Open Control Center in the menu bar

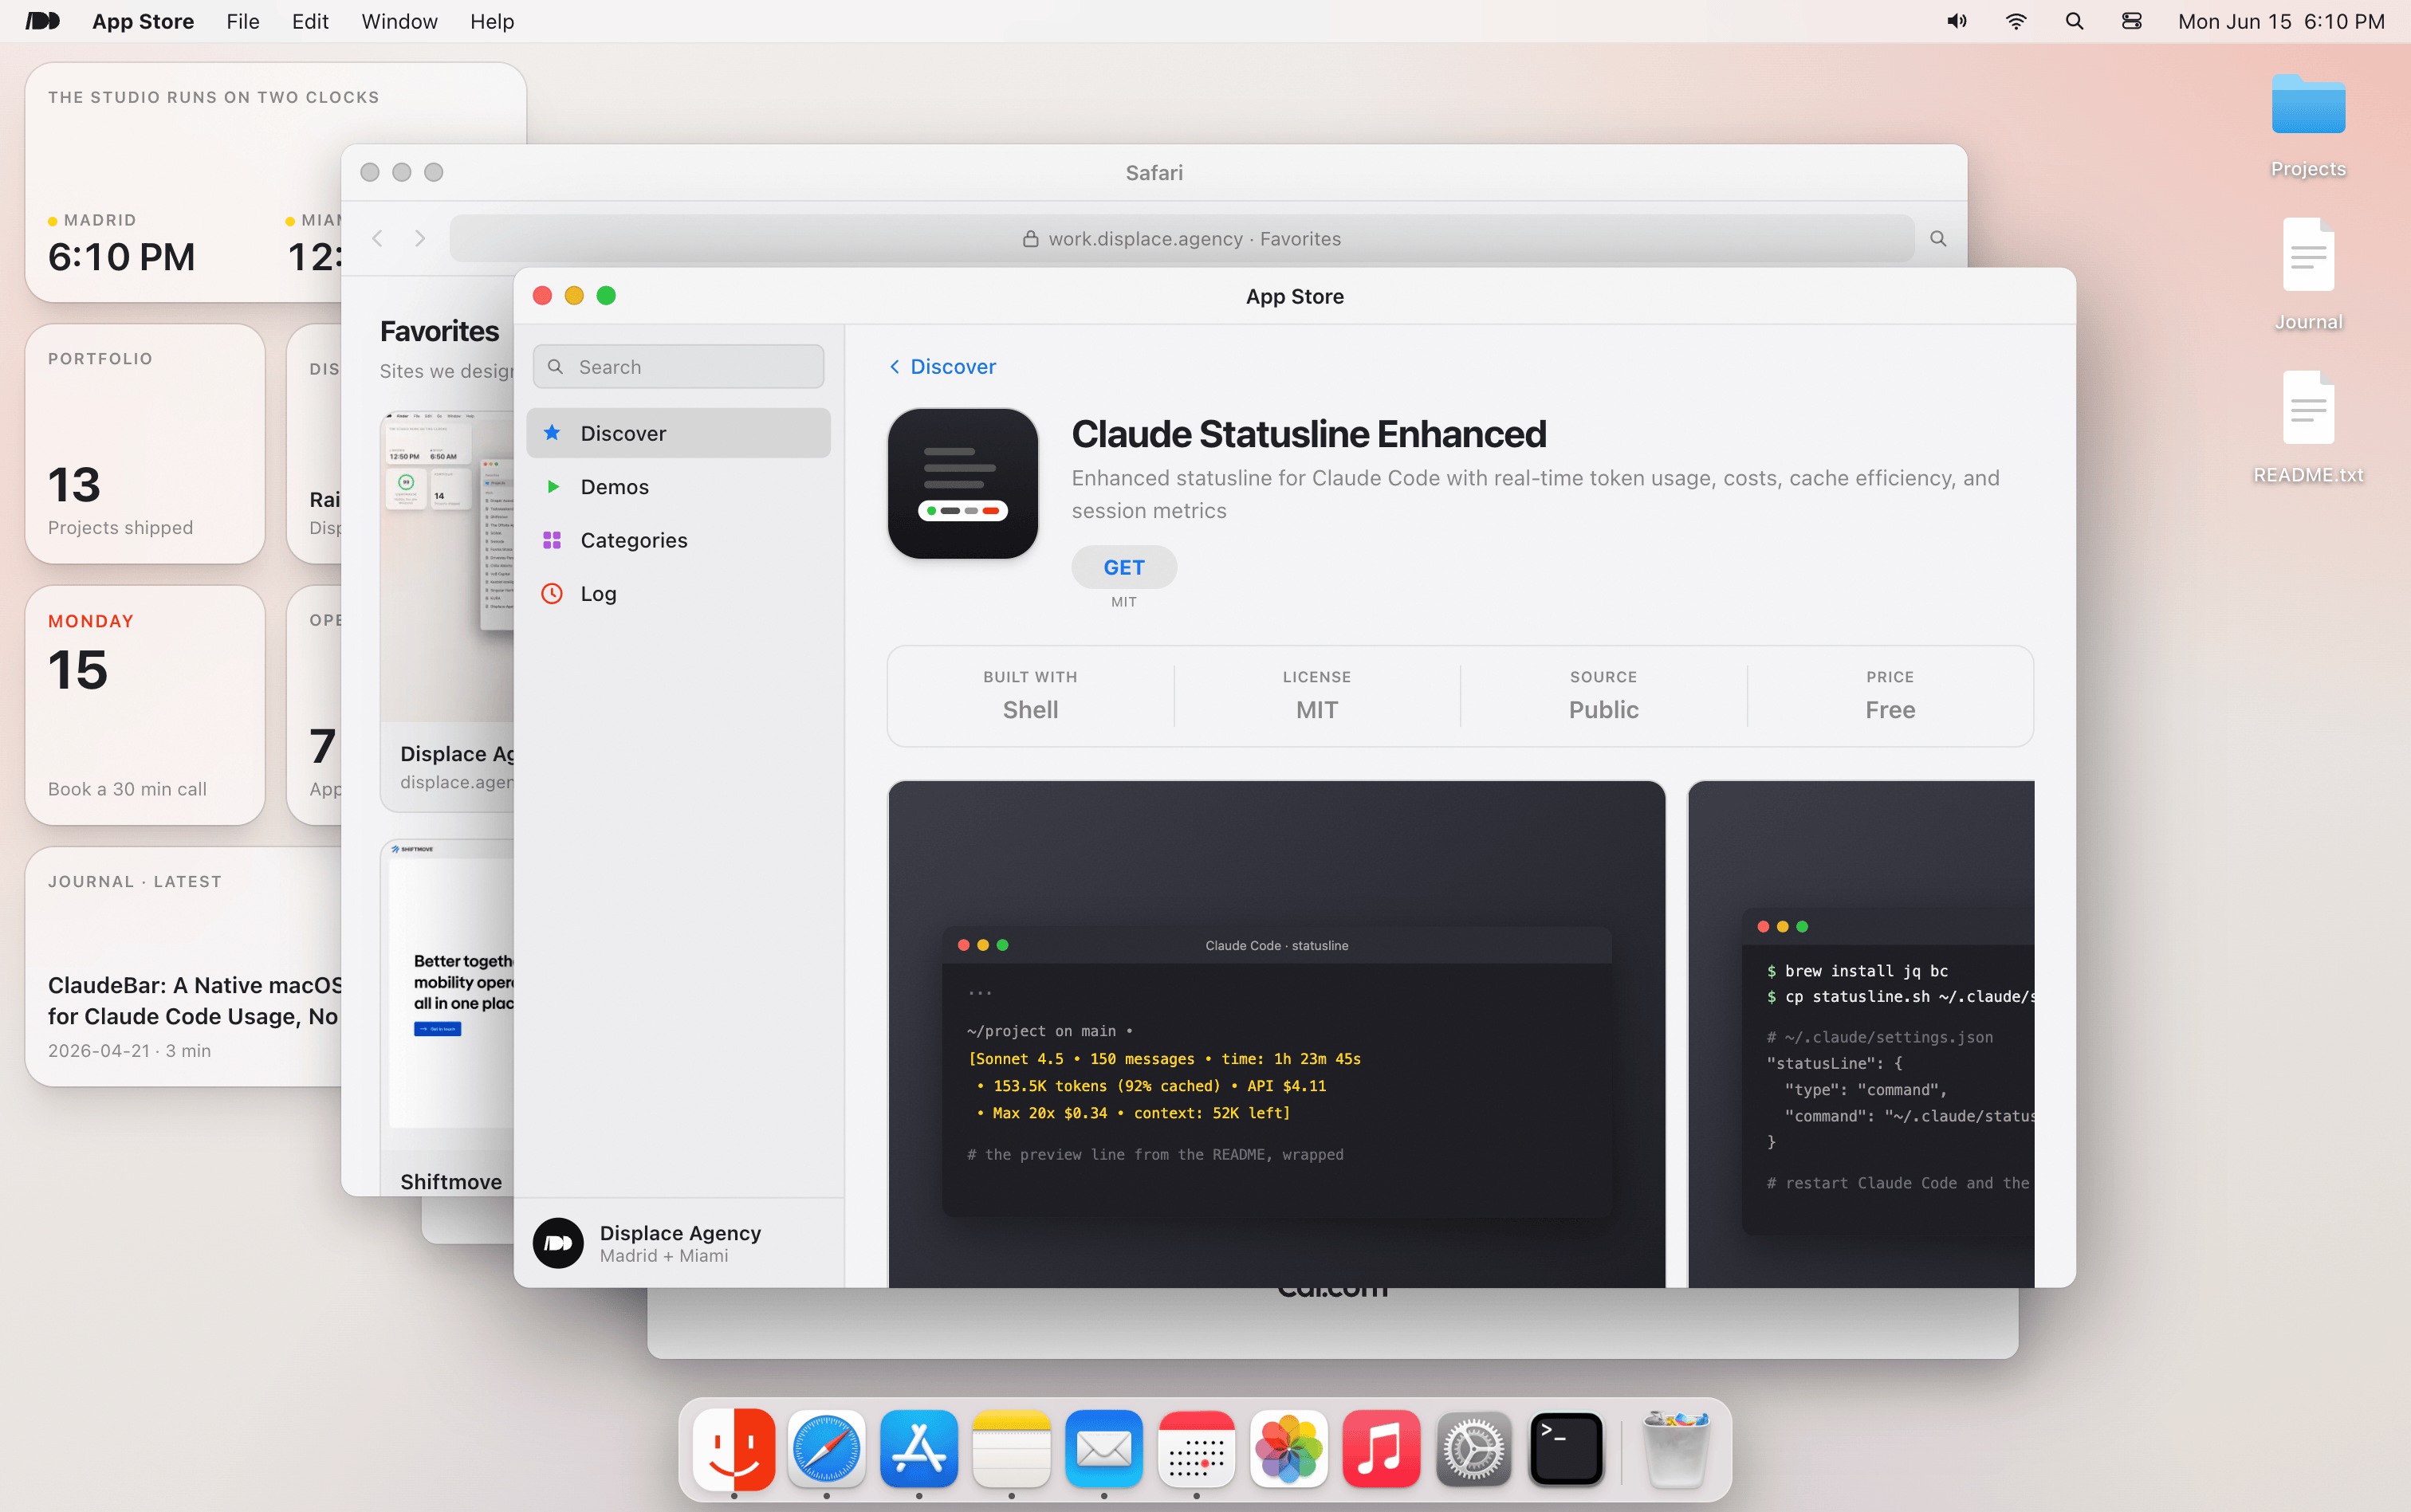2132,21
